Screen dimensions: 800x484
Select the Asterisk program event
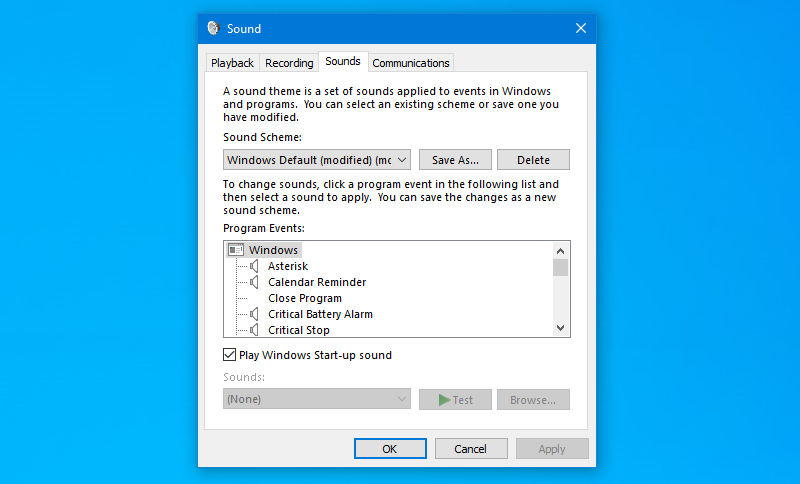coord(288,266)
